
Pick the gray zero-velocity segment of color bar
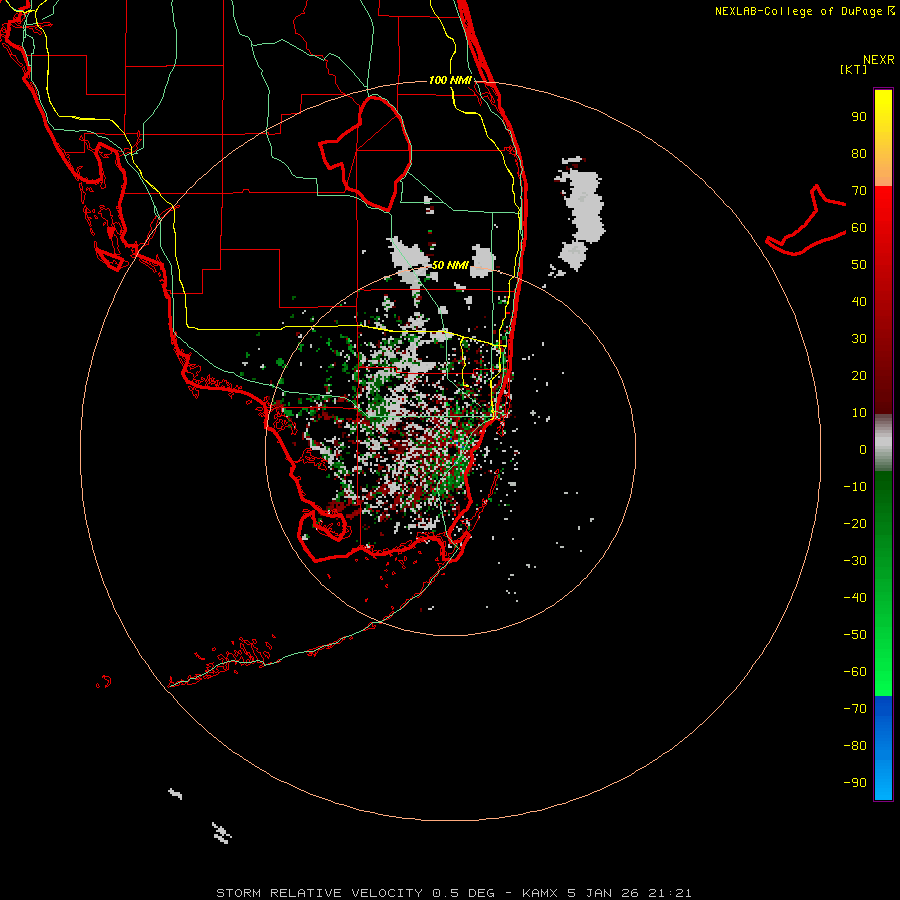click(x=883, y=443)
